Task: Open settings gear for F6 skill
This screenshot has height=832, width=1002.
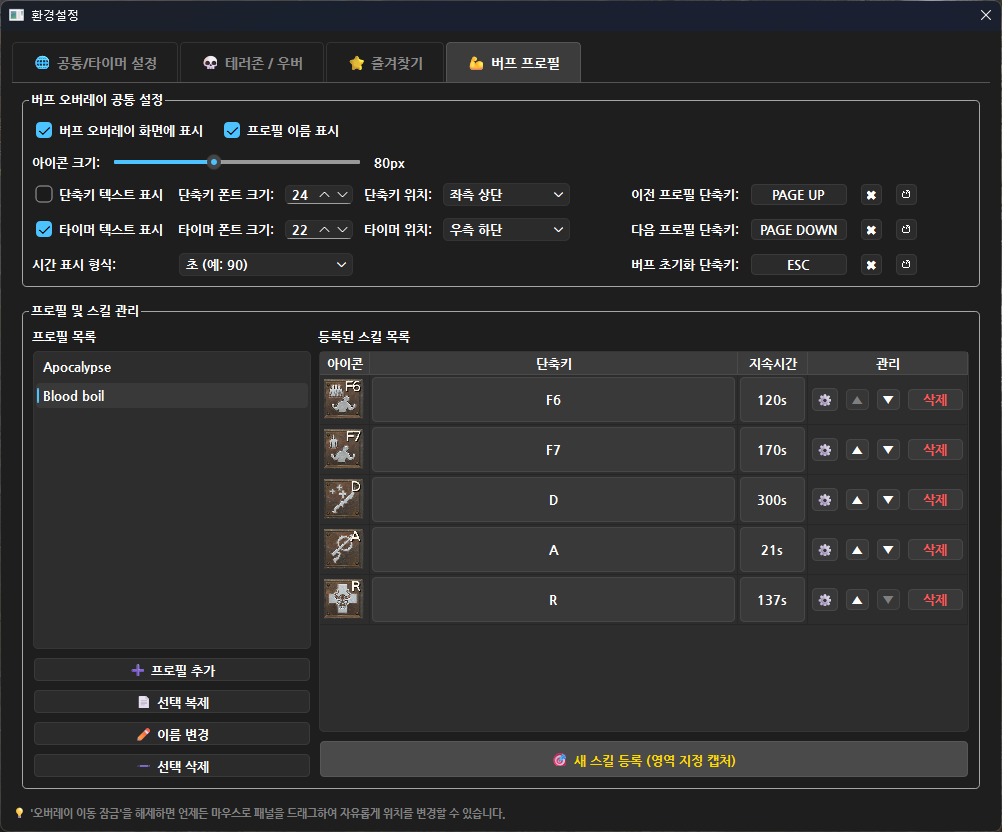Action: [x=825, y=400]
